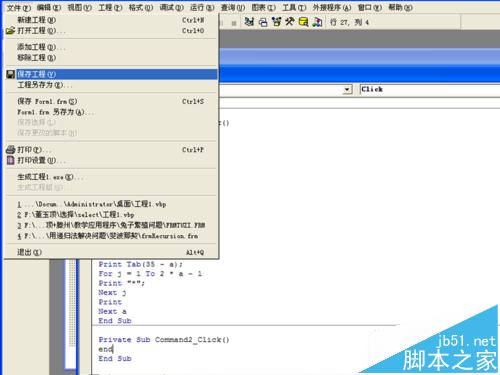
Task: Click End Sub closing Command2_Click procedure
Action: (115, 359)
